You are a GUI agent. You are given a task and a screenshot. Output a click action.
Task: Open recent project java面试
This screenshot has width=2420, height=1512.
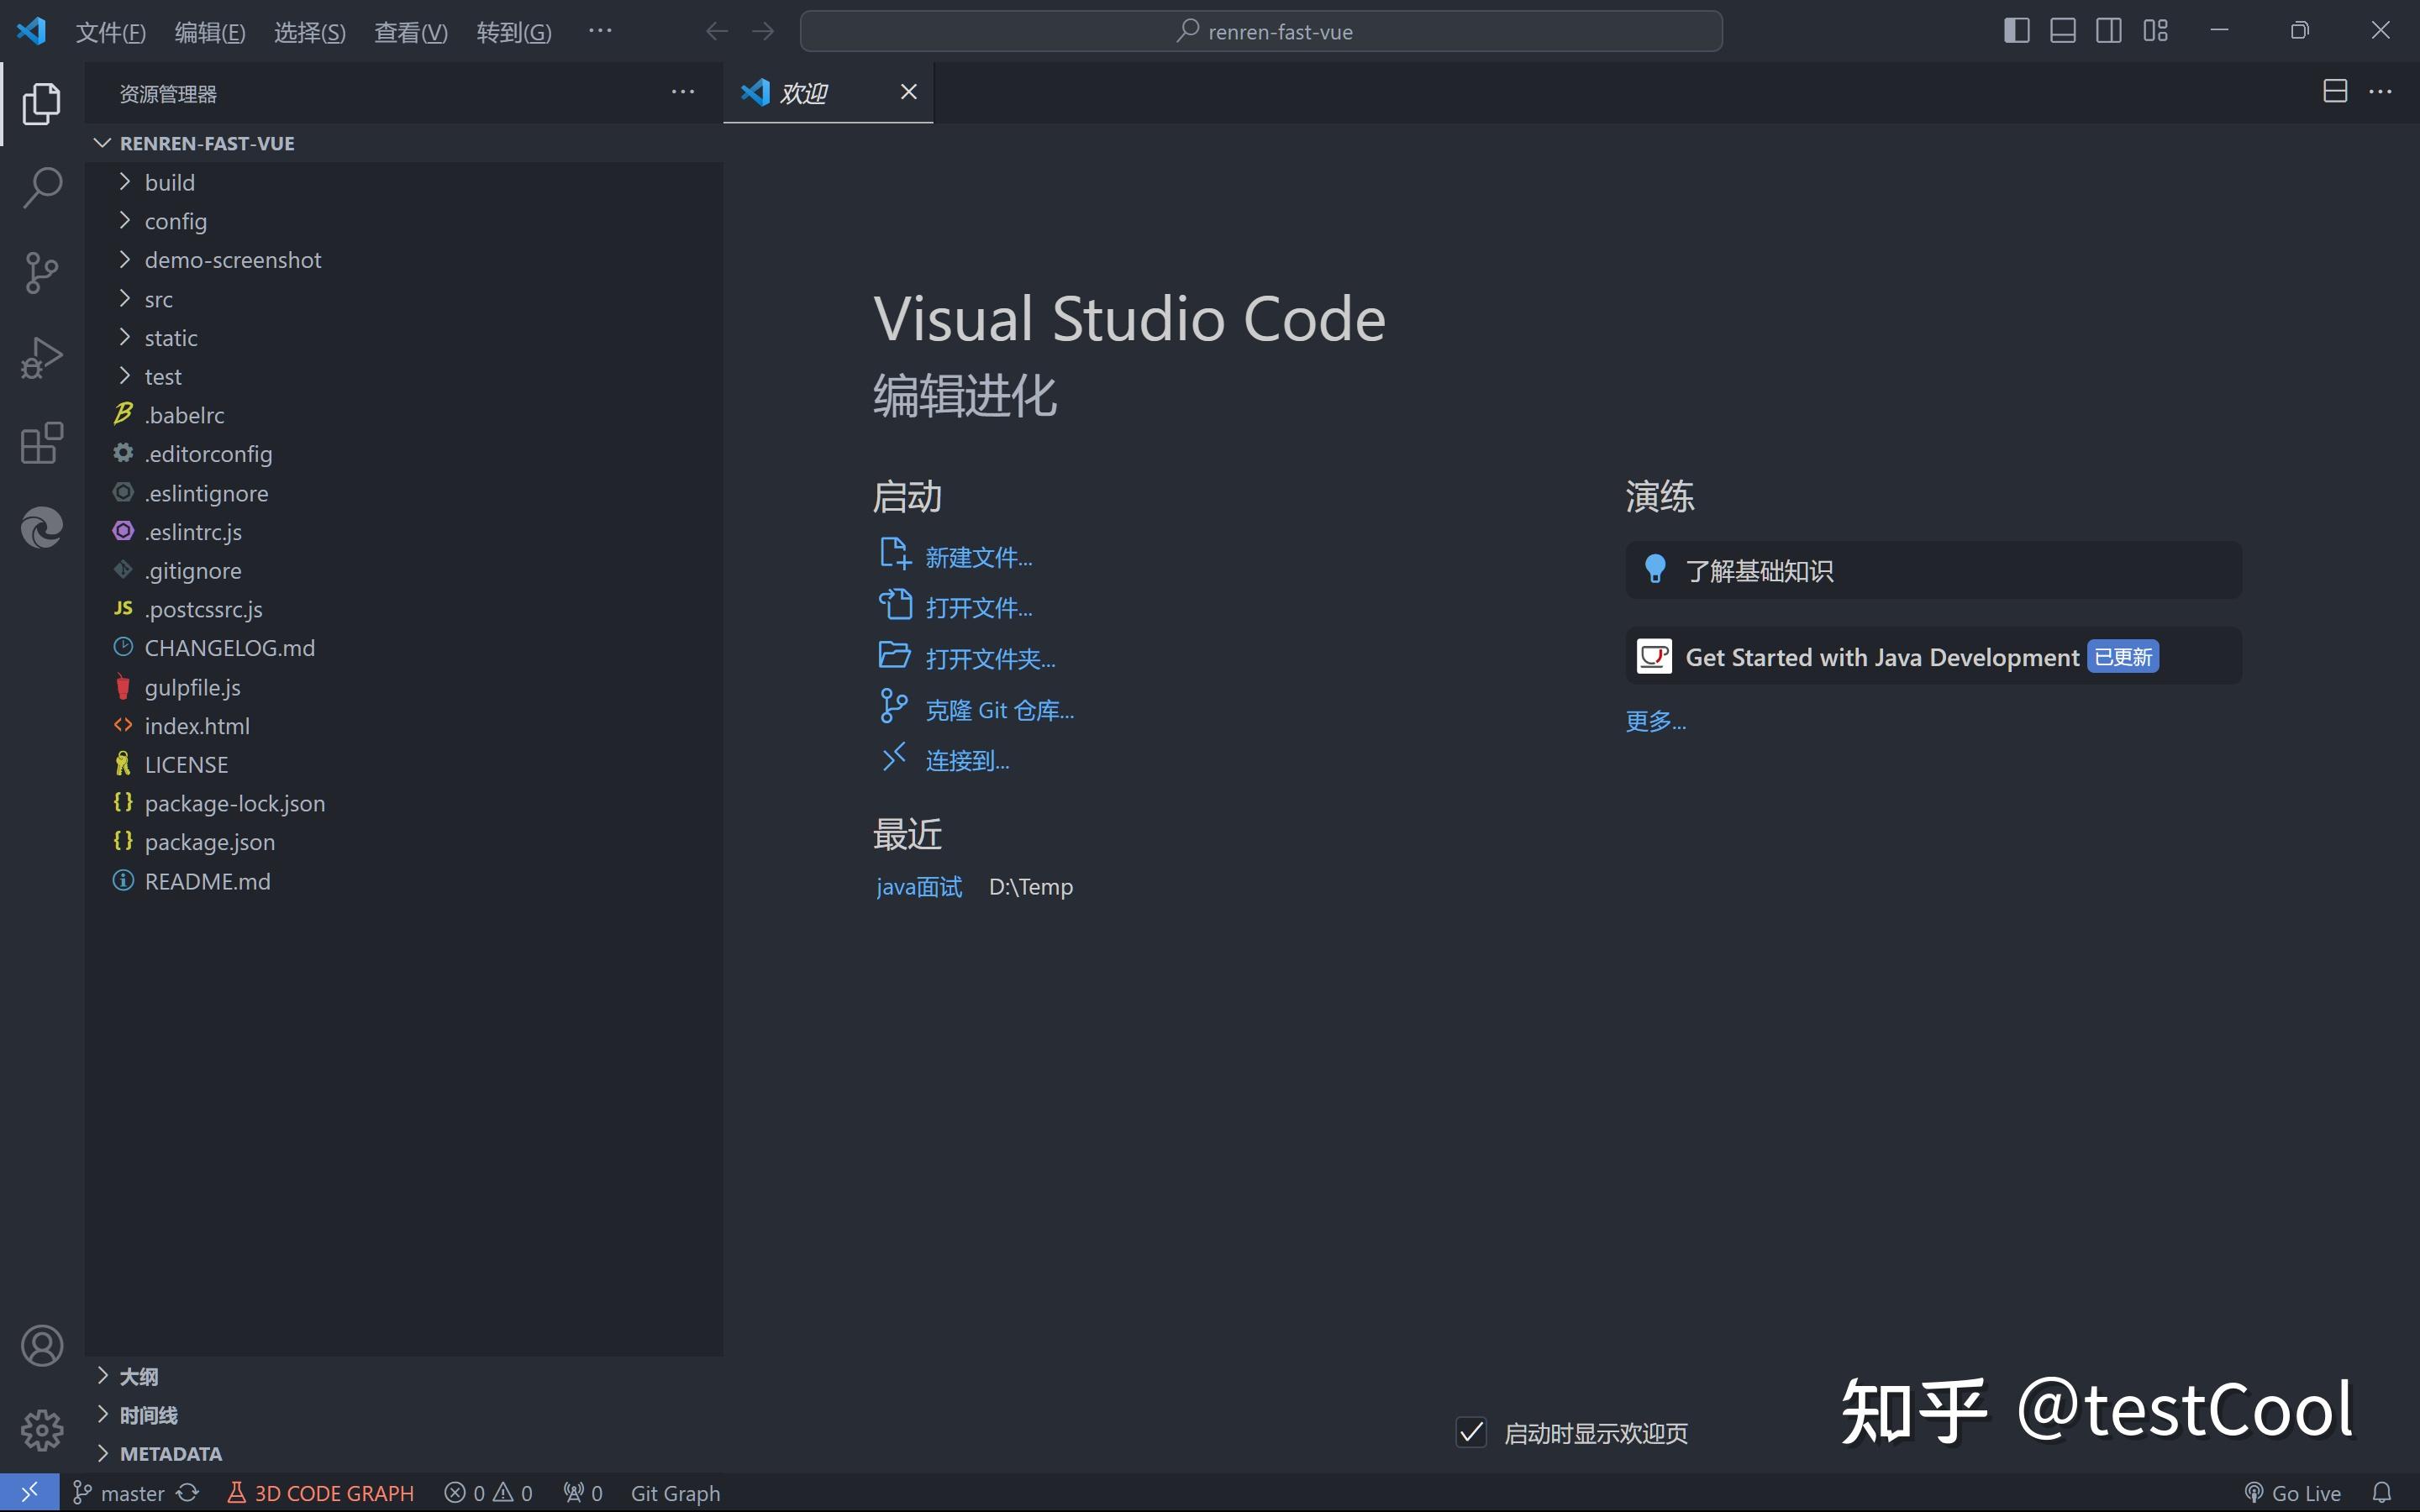coord(917,886)
